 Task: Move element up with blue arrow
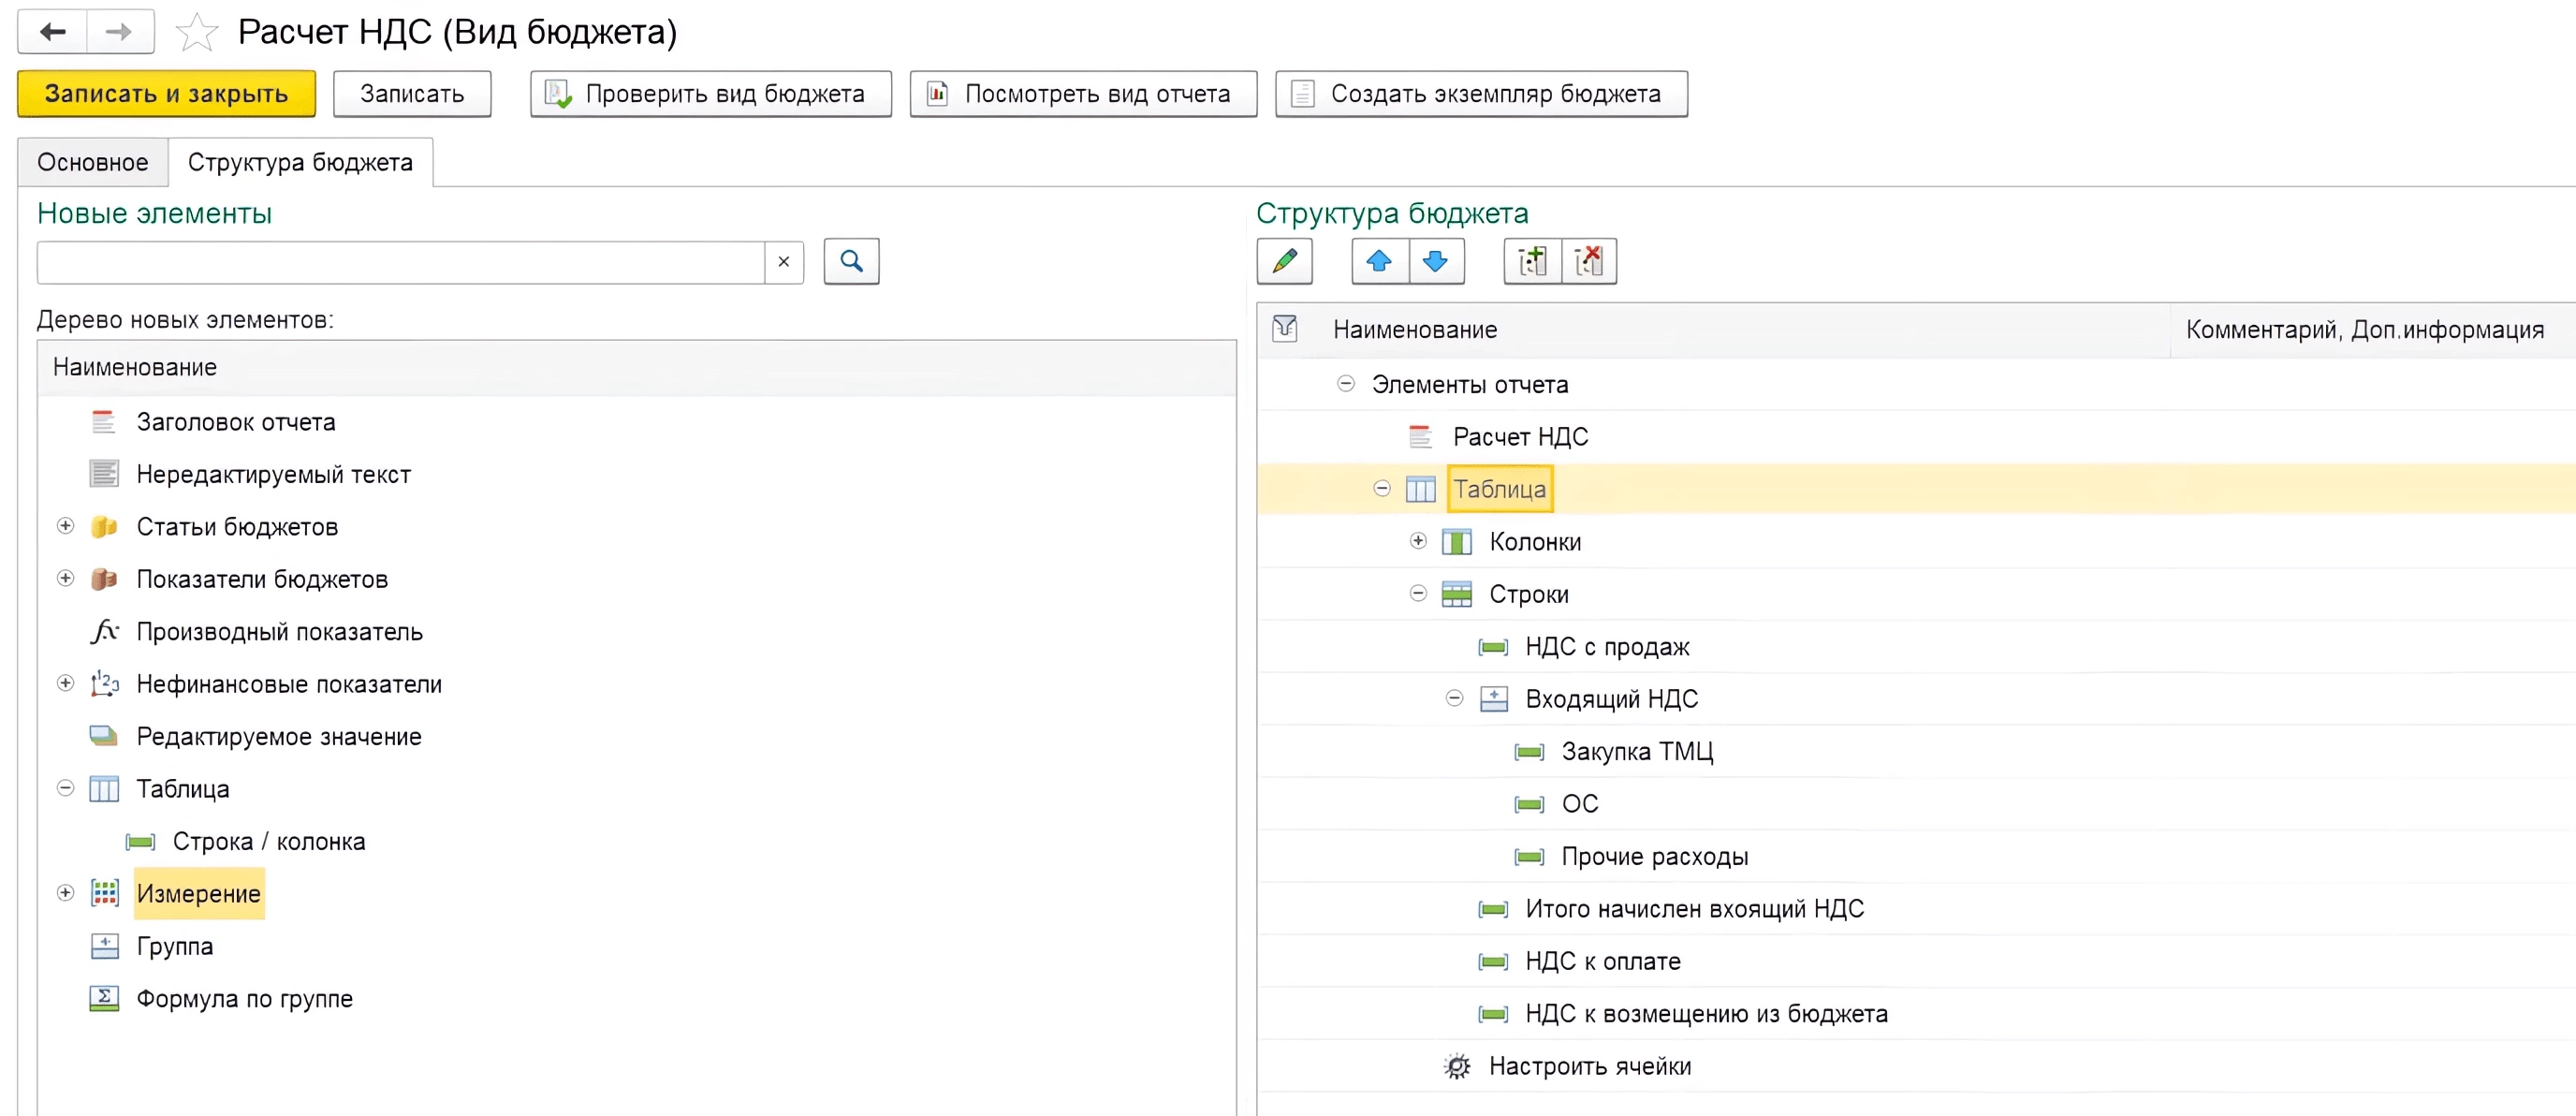tap(1379, 261)
